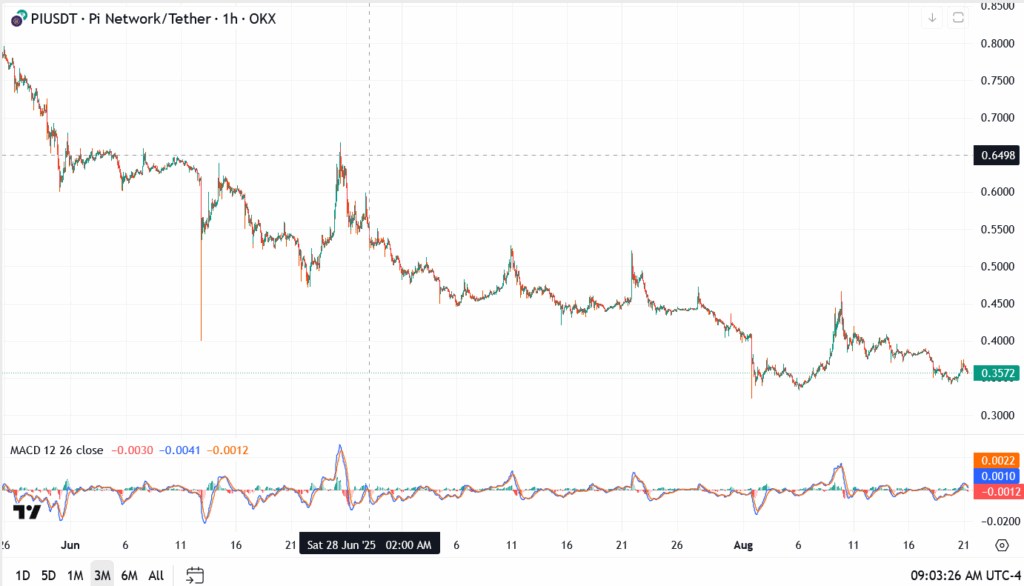This screenshot has height=586, width=1024.
Task: Click the 0.4500 price axis label
Action: pyautogui.click(x=997, y=304)
